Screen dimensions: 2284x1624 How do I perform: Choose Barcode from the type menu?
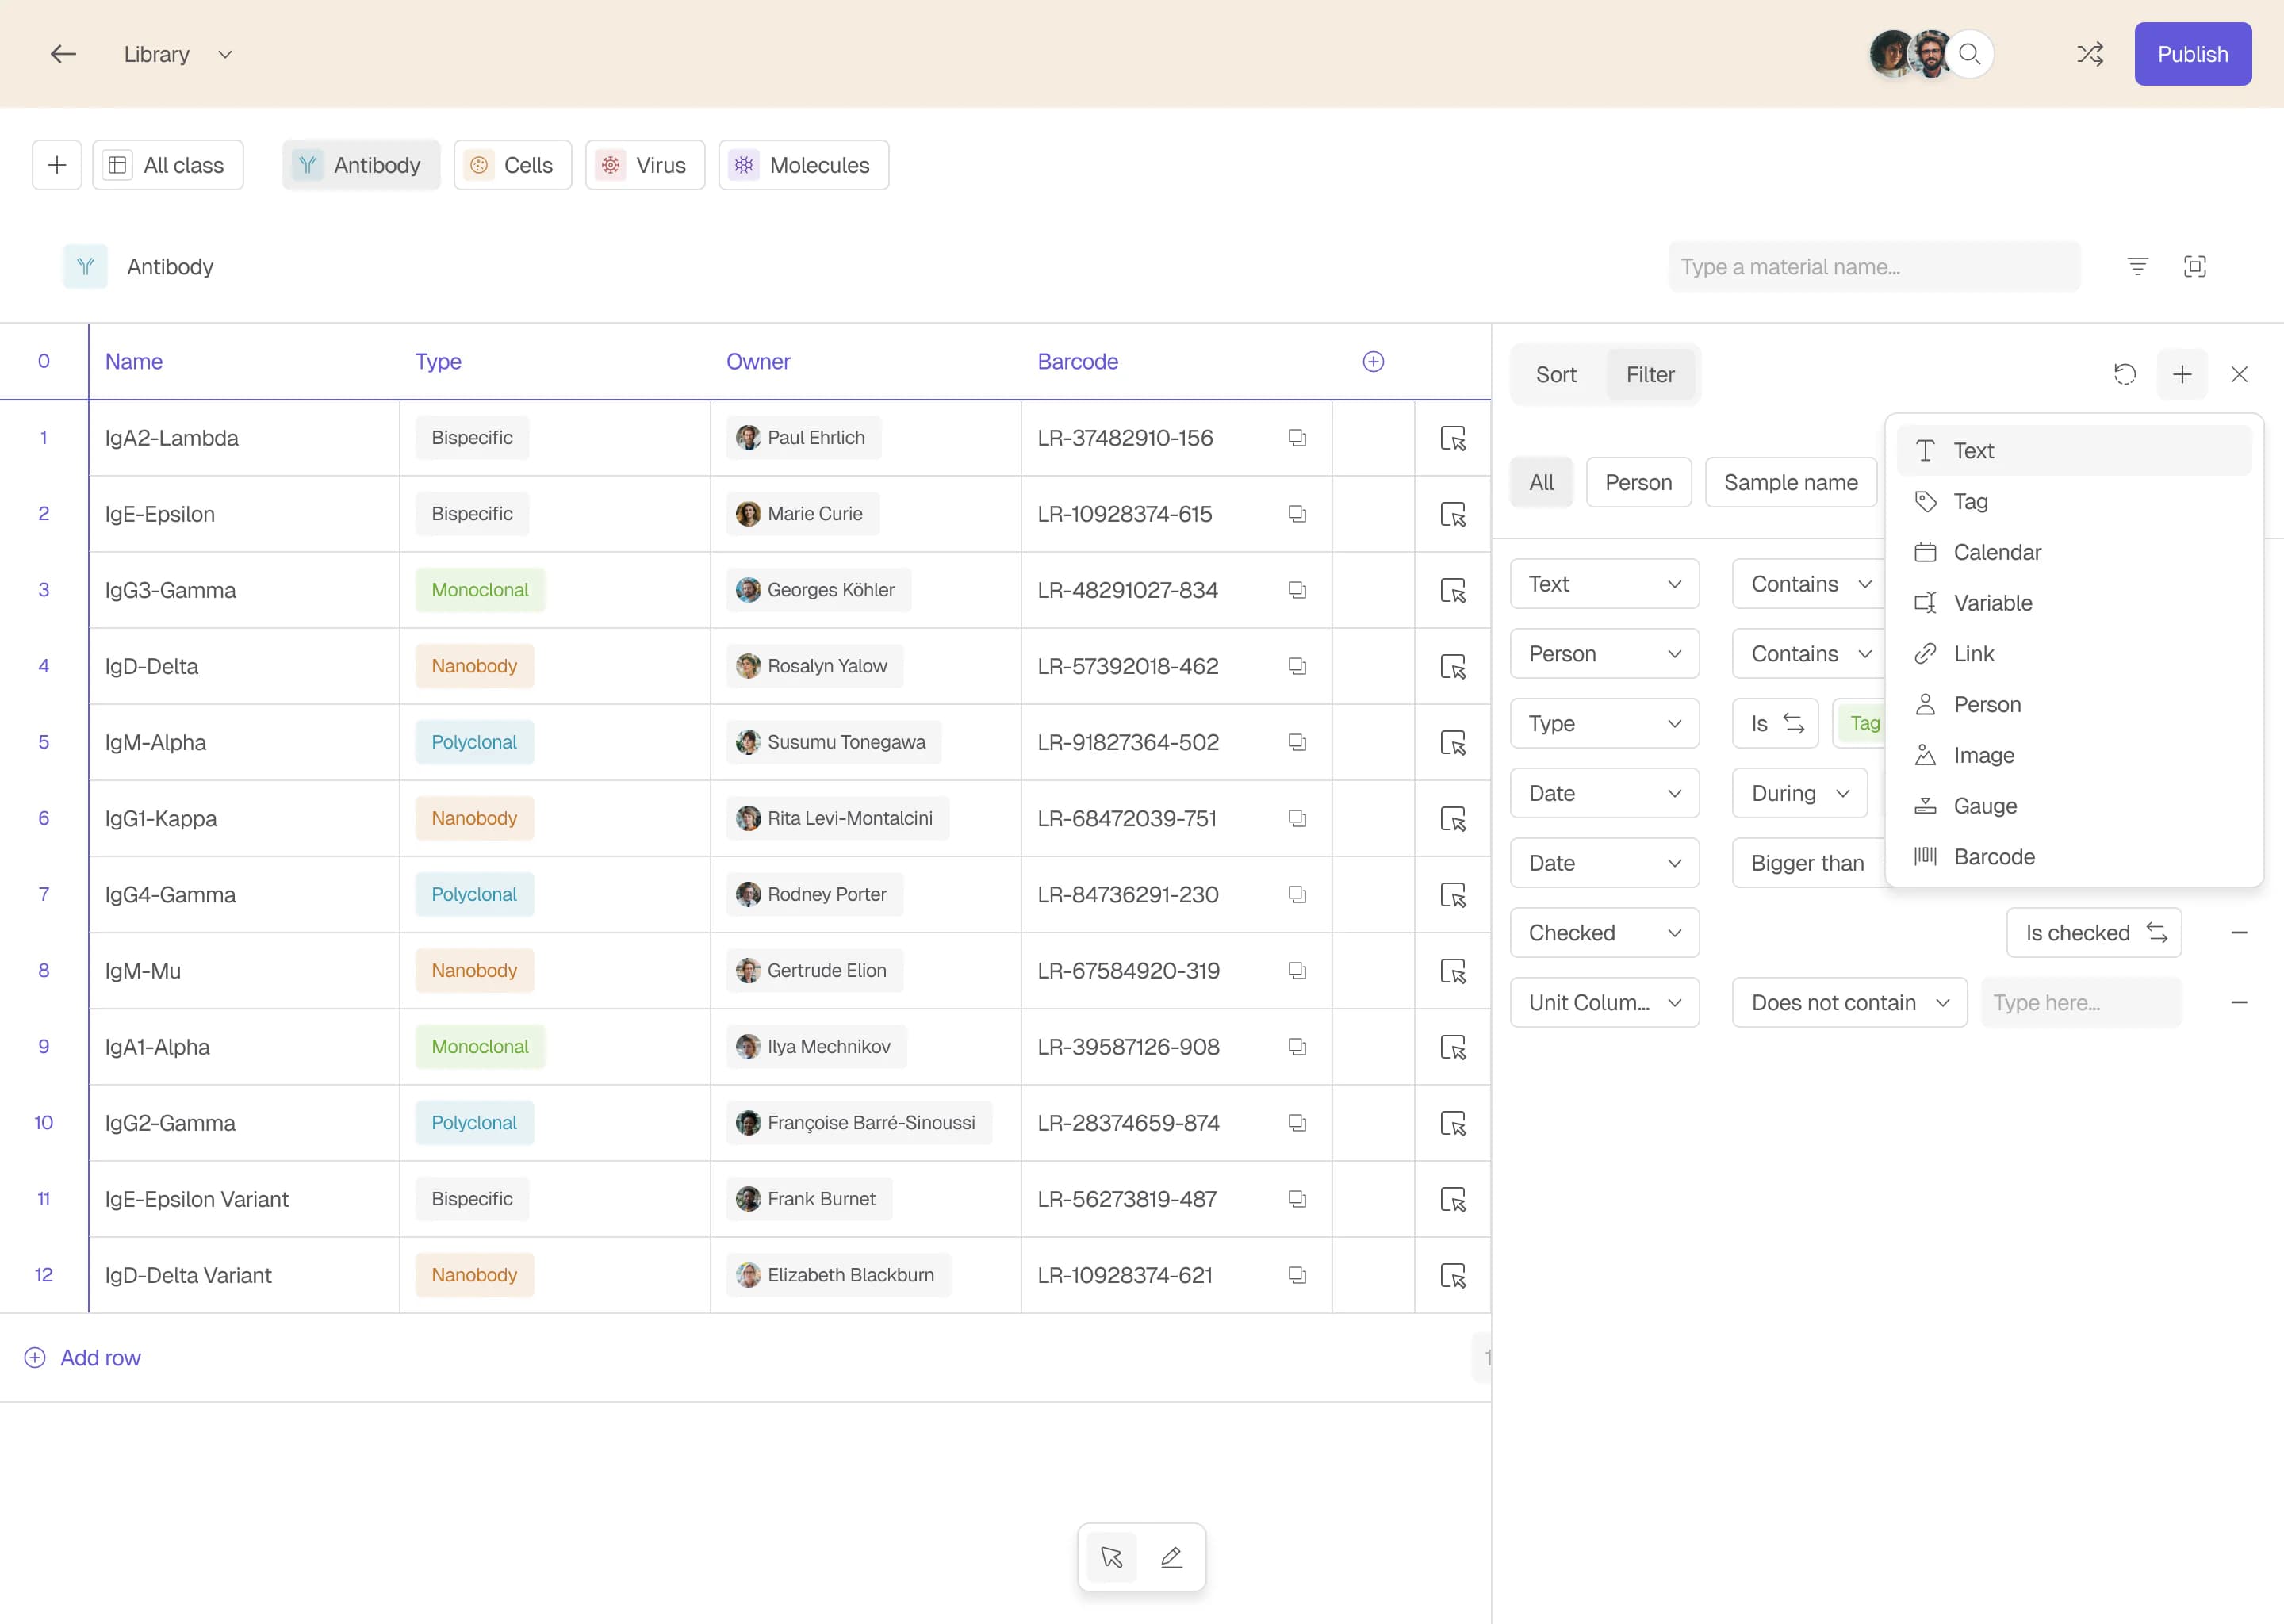coord(2073,857)
